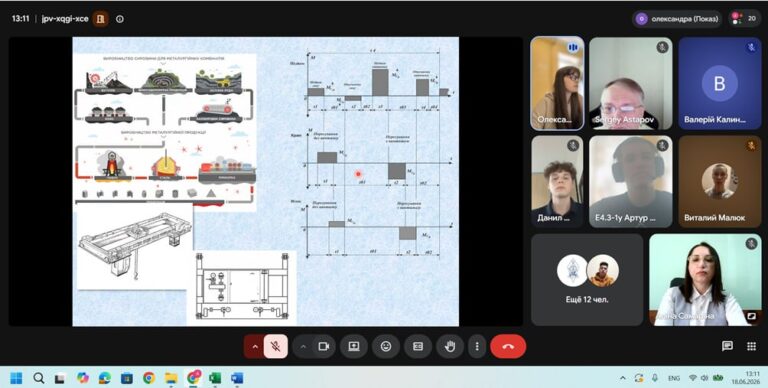Open Windows taskbar search
The image size is (768, 388).
click(39, 378)
